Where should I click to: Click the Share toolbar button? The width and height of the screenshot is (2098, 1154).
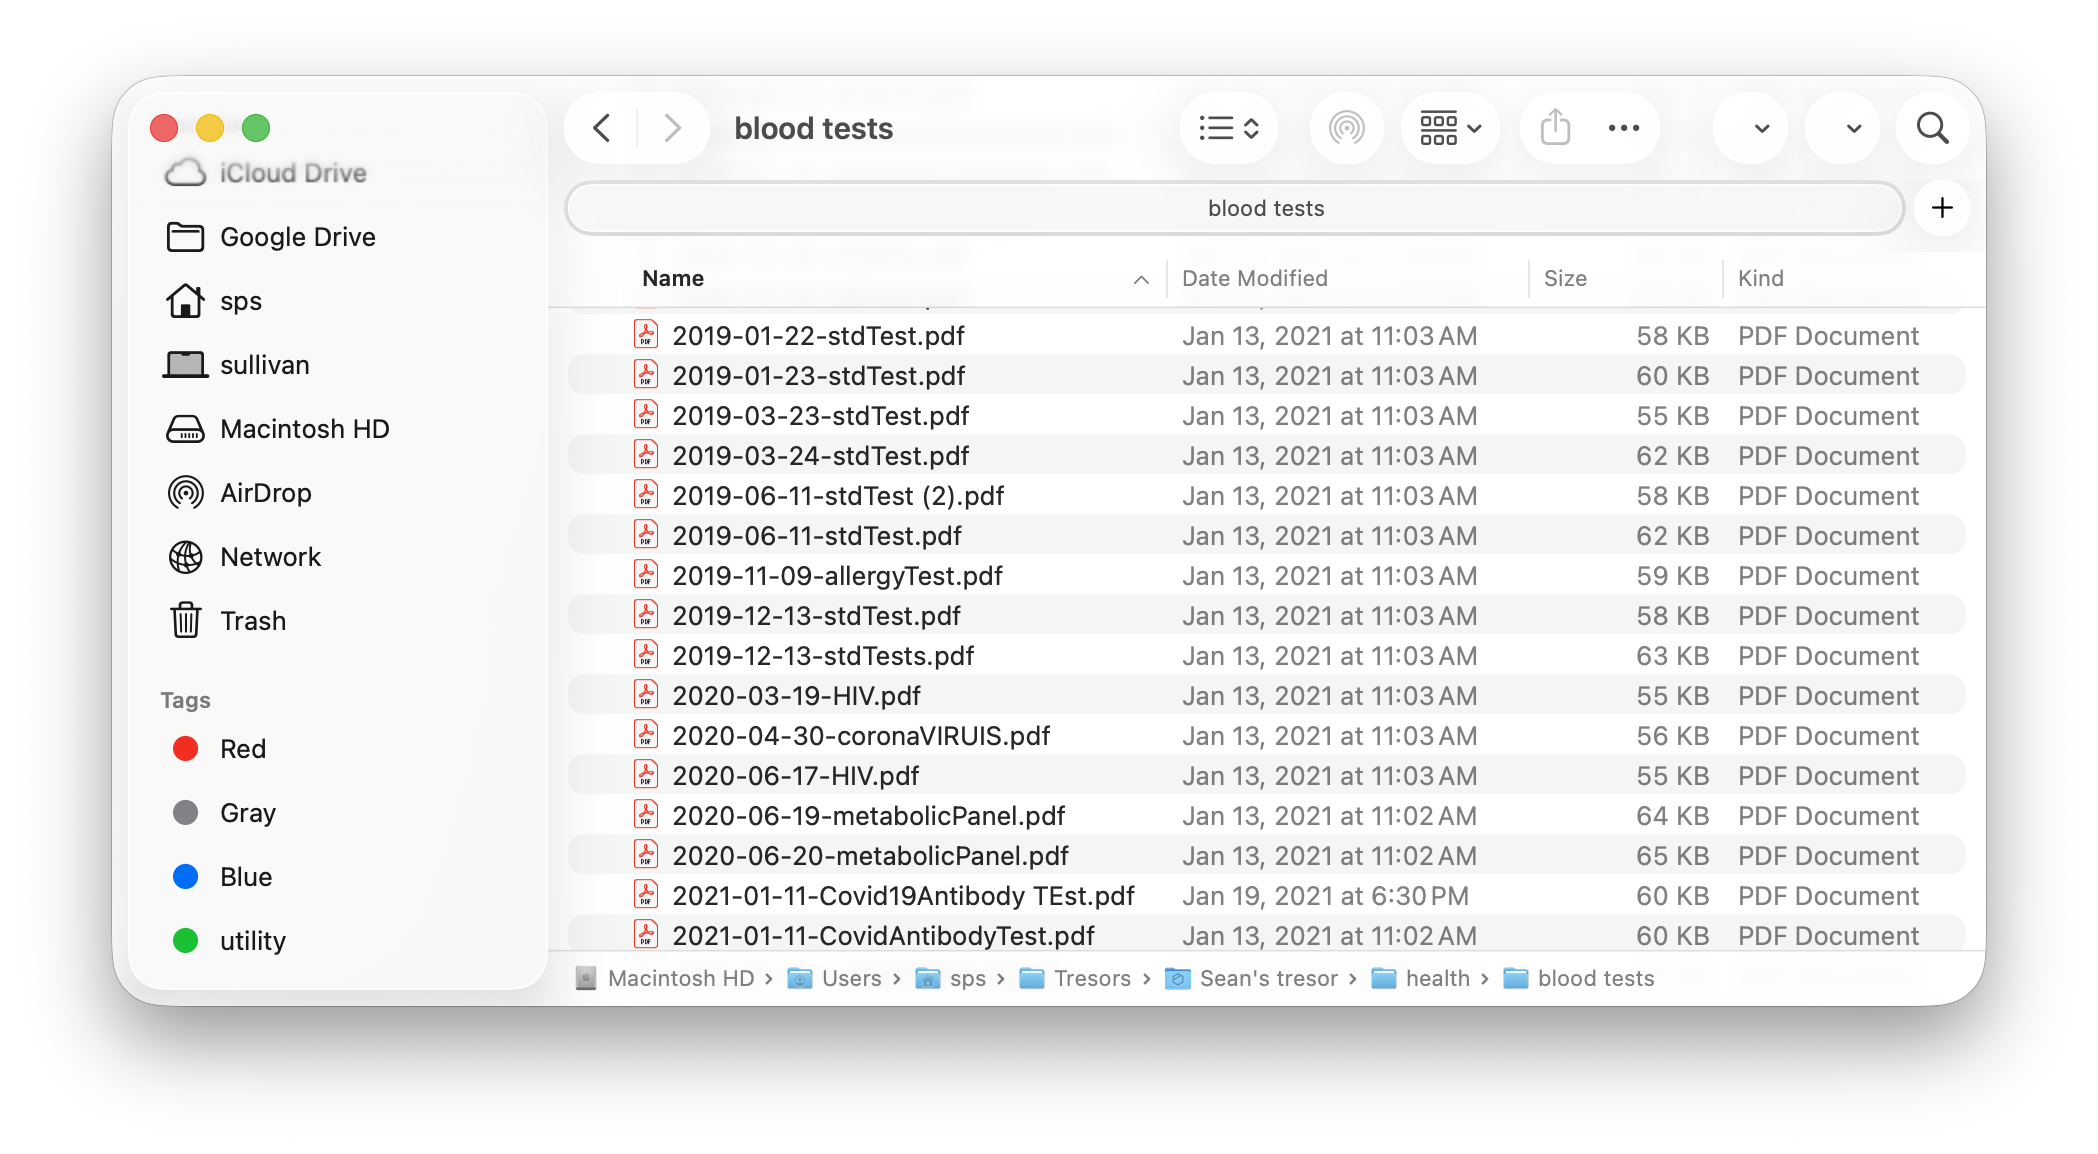1555,128
